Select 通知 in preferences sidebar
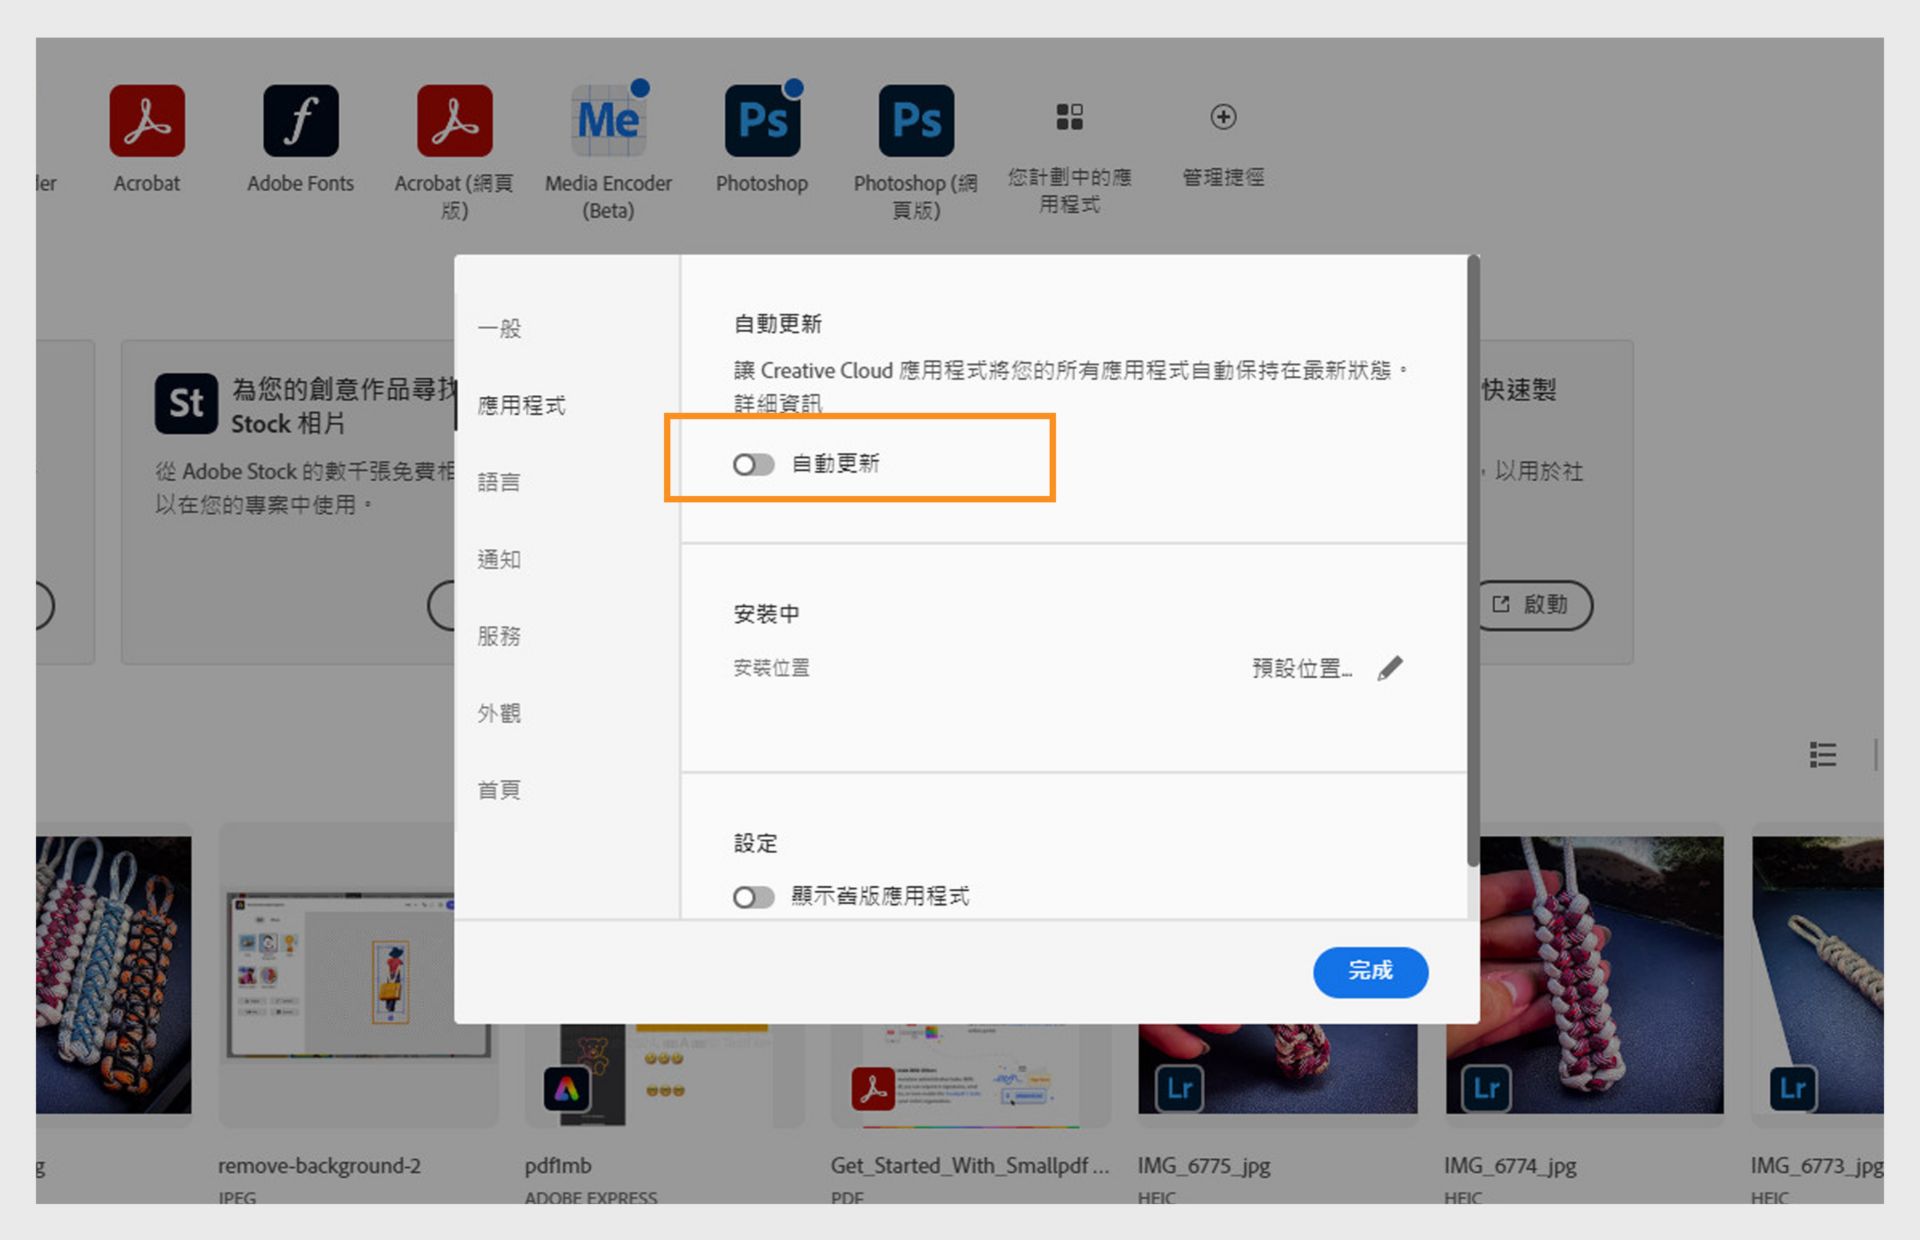This screenshot has width=1920, height=1240. click(499, 559)
